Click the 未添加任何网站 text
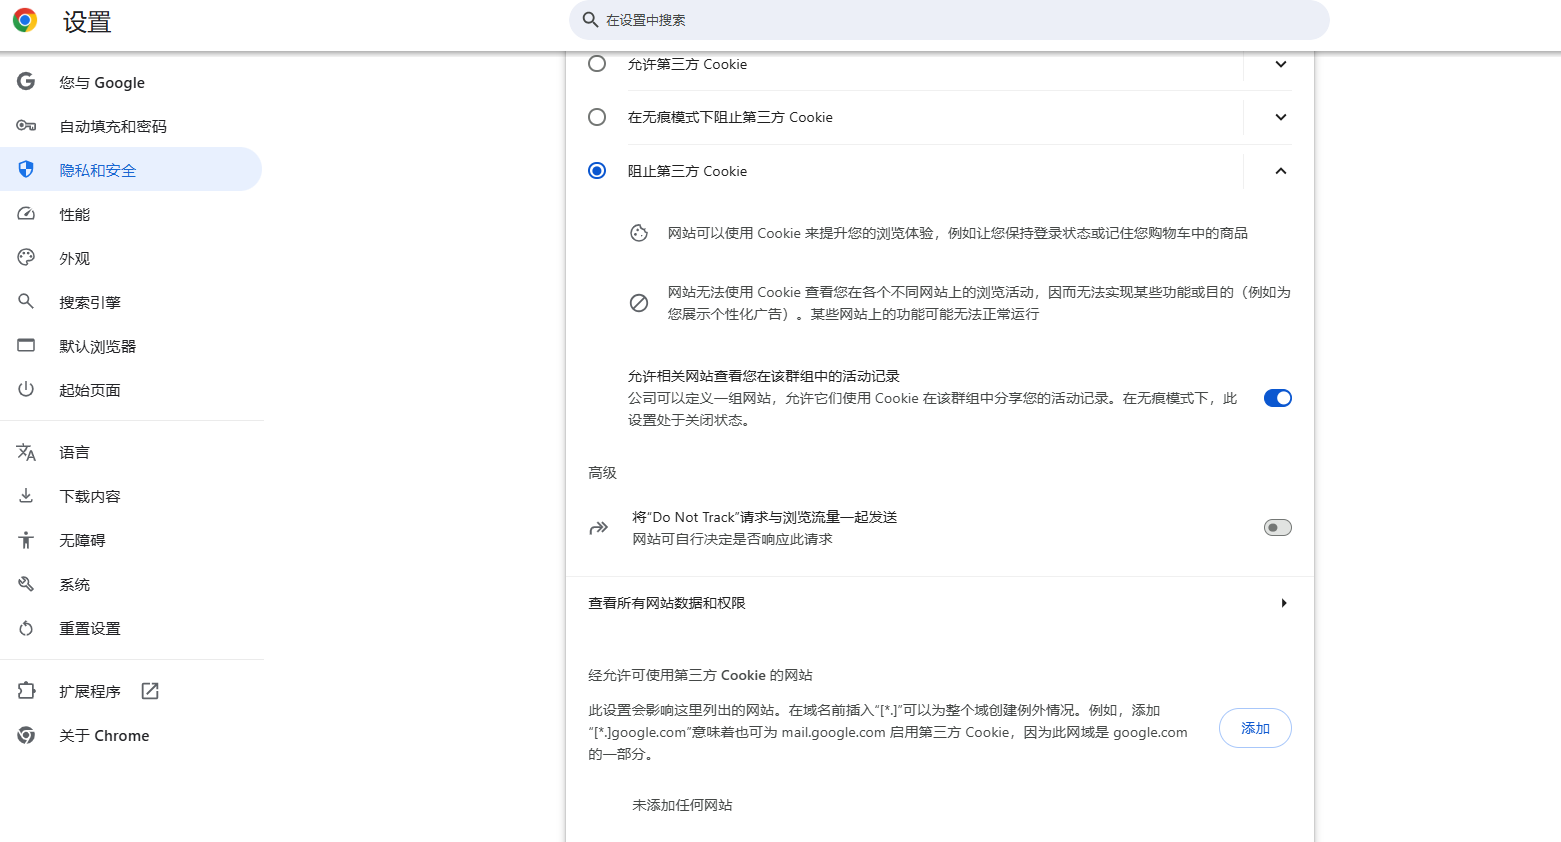1561x842 pixels. click(x=682, y=805)
